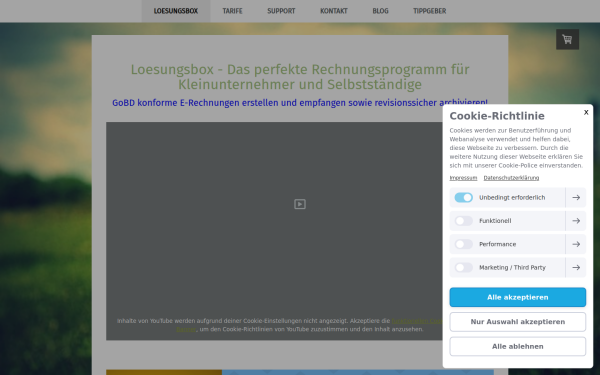Open the SUPPORT menu item
This screenshot has height=375, width=600.
[281, 11]
